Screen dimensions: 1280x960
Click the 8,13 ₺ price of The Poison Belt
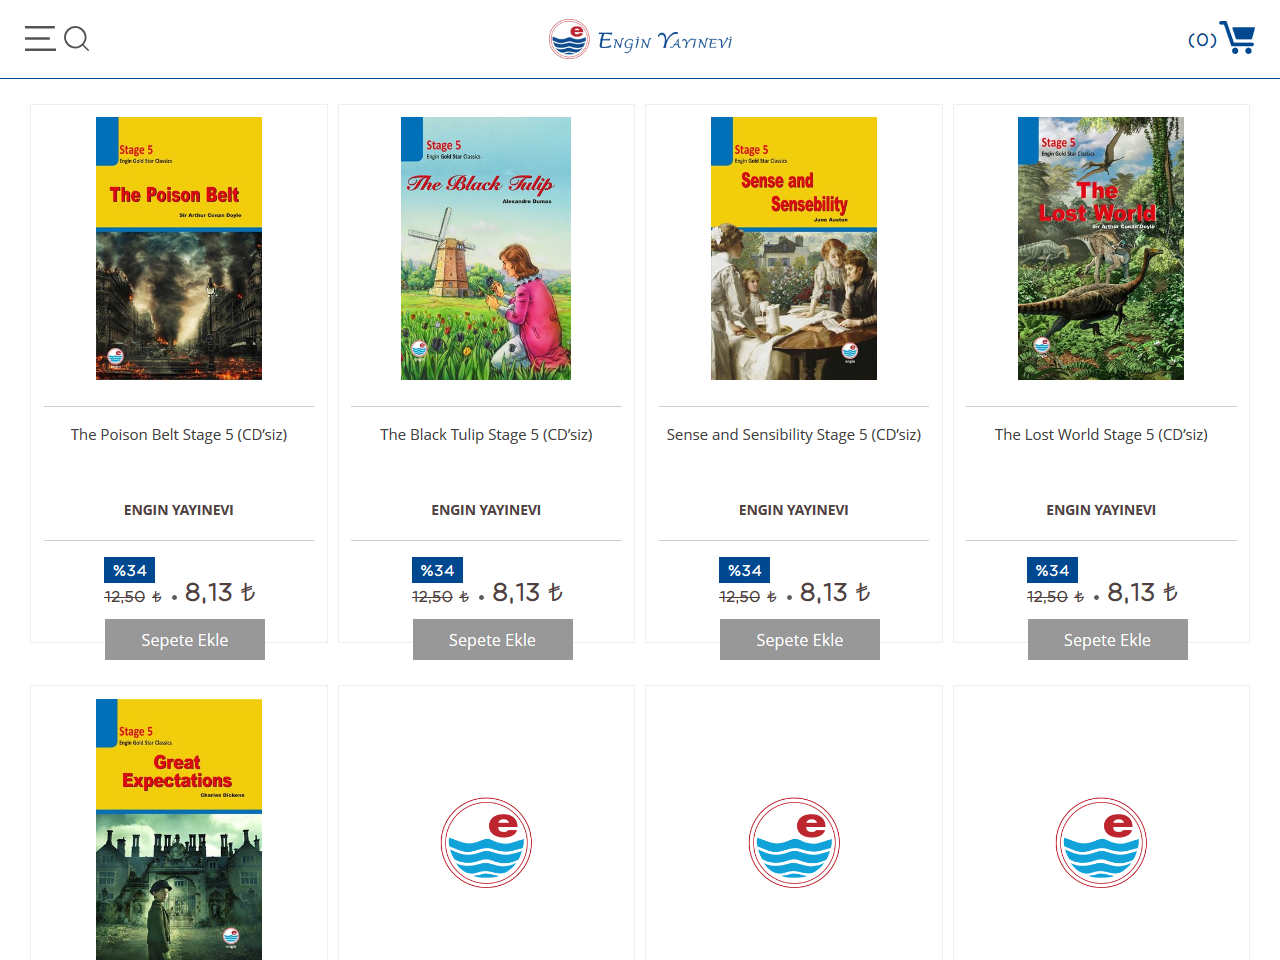click(x=220, y=593)
